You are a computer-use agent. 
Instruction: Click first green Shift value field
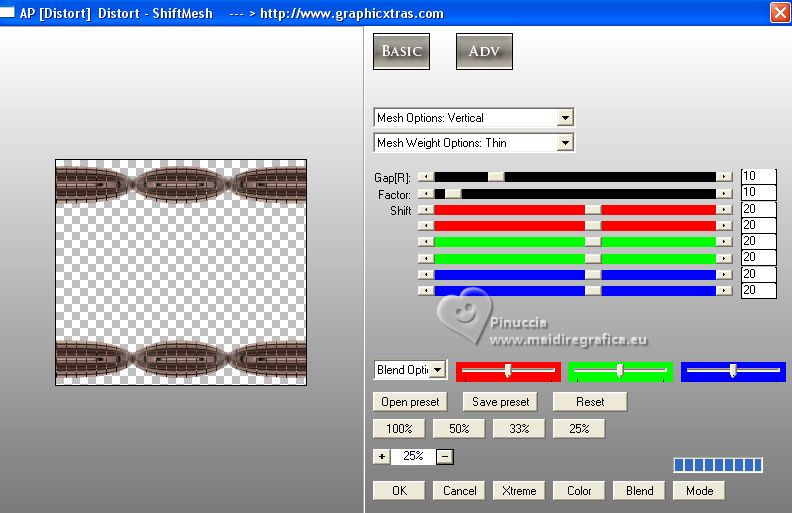[758, 241]
